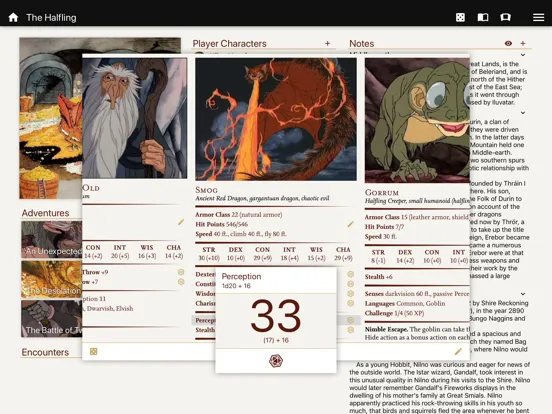Open An Unexpected adventure thumbnail

(51, 240)
